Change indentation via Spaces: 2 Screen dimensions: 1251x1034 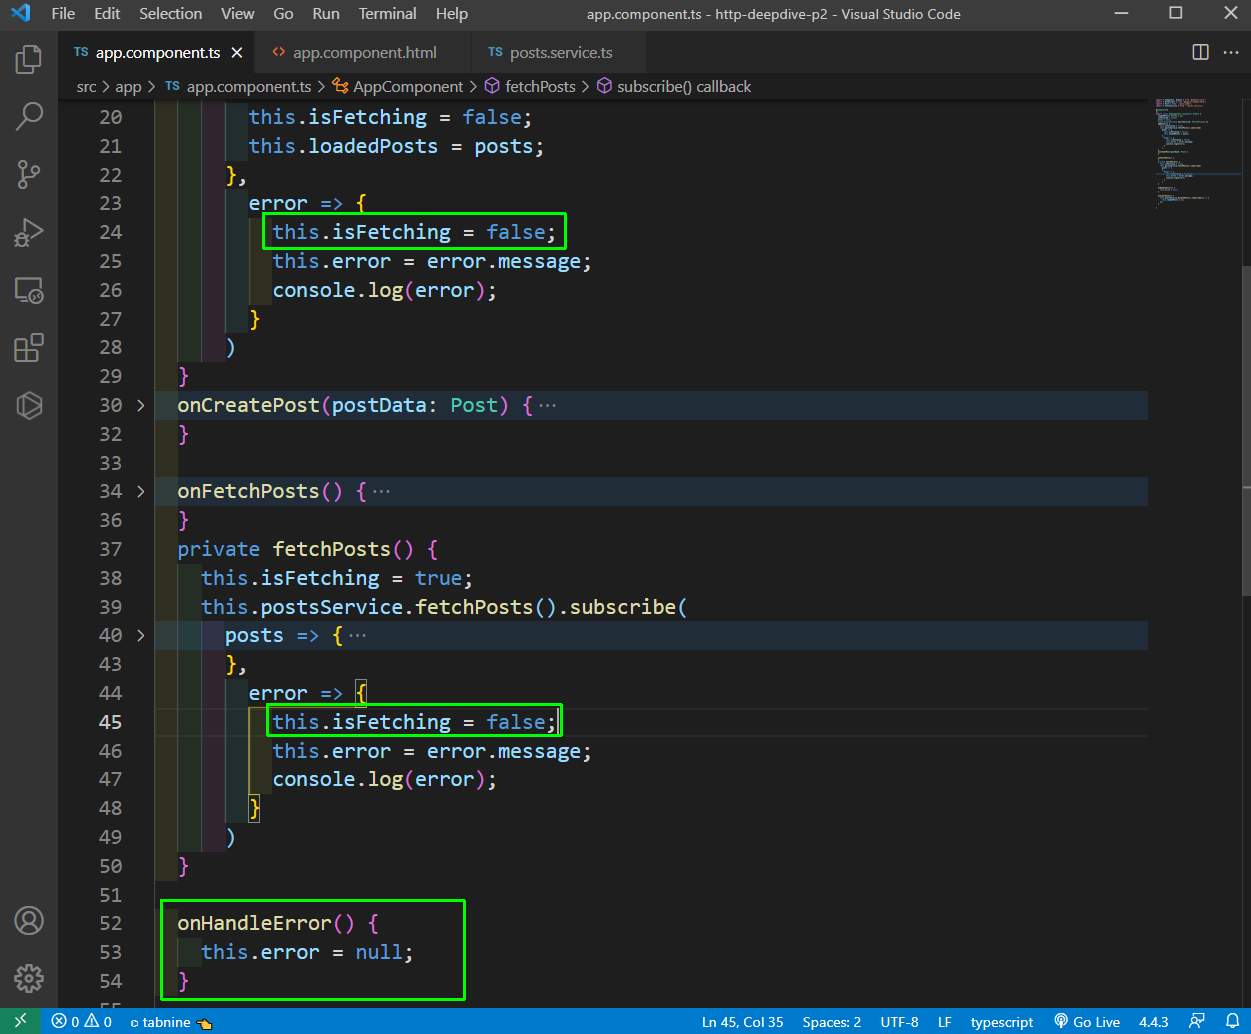tap(832, 1022)
